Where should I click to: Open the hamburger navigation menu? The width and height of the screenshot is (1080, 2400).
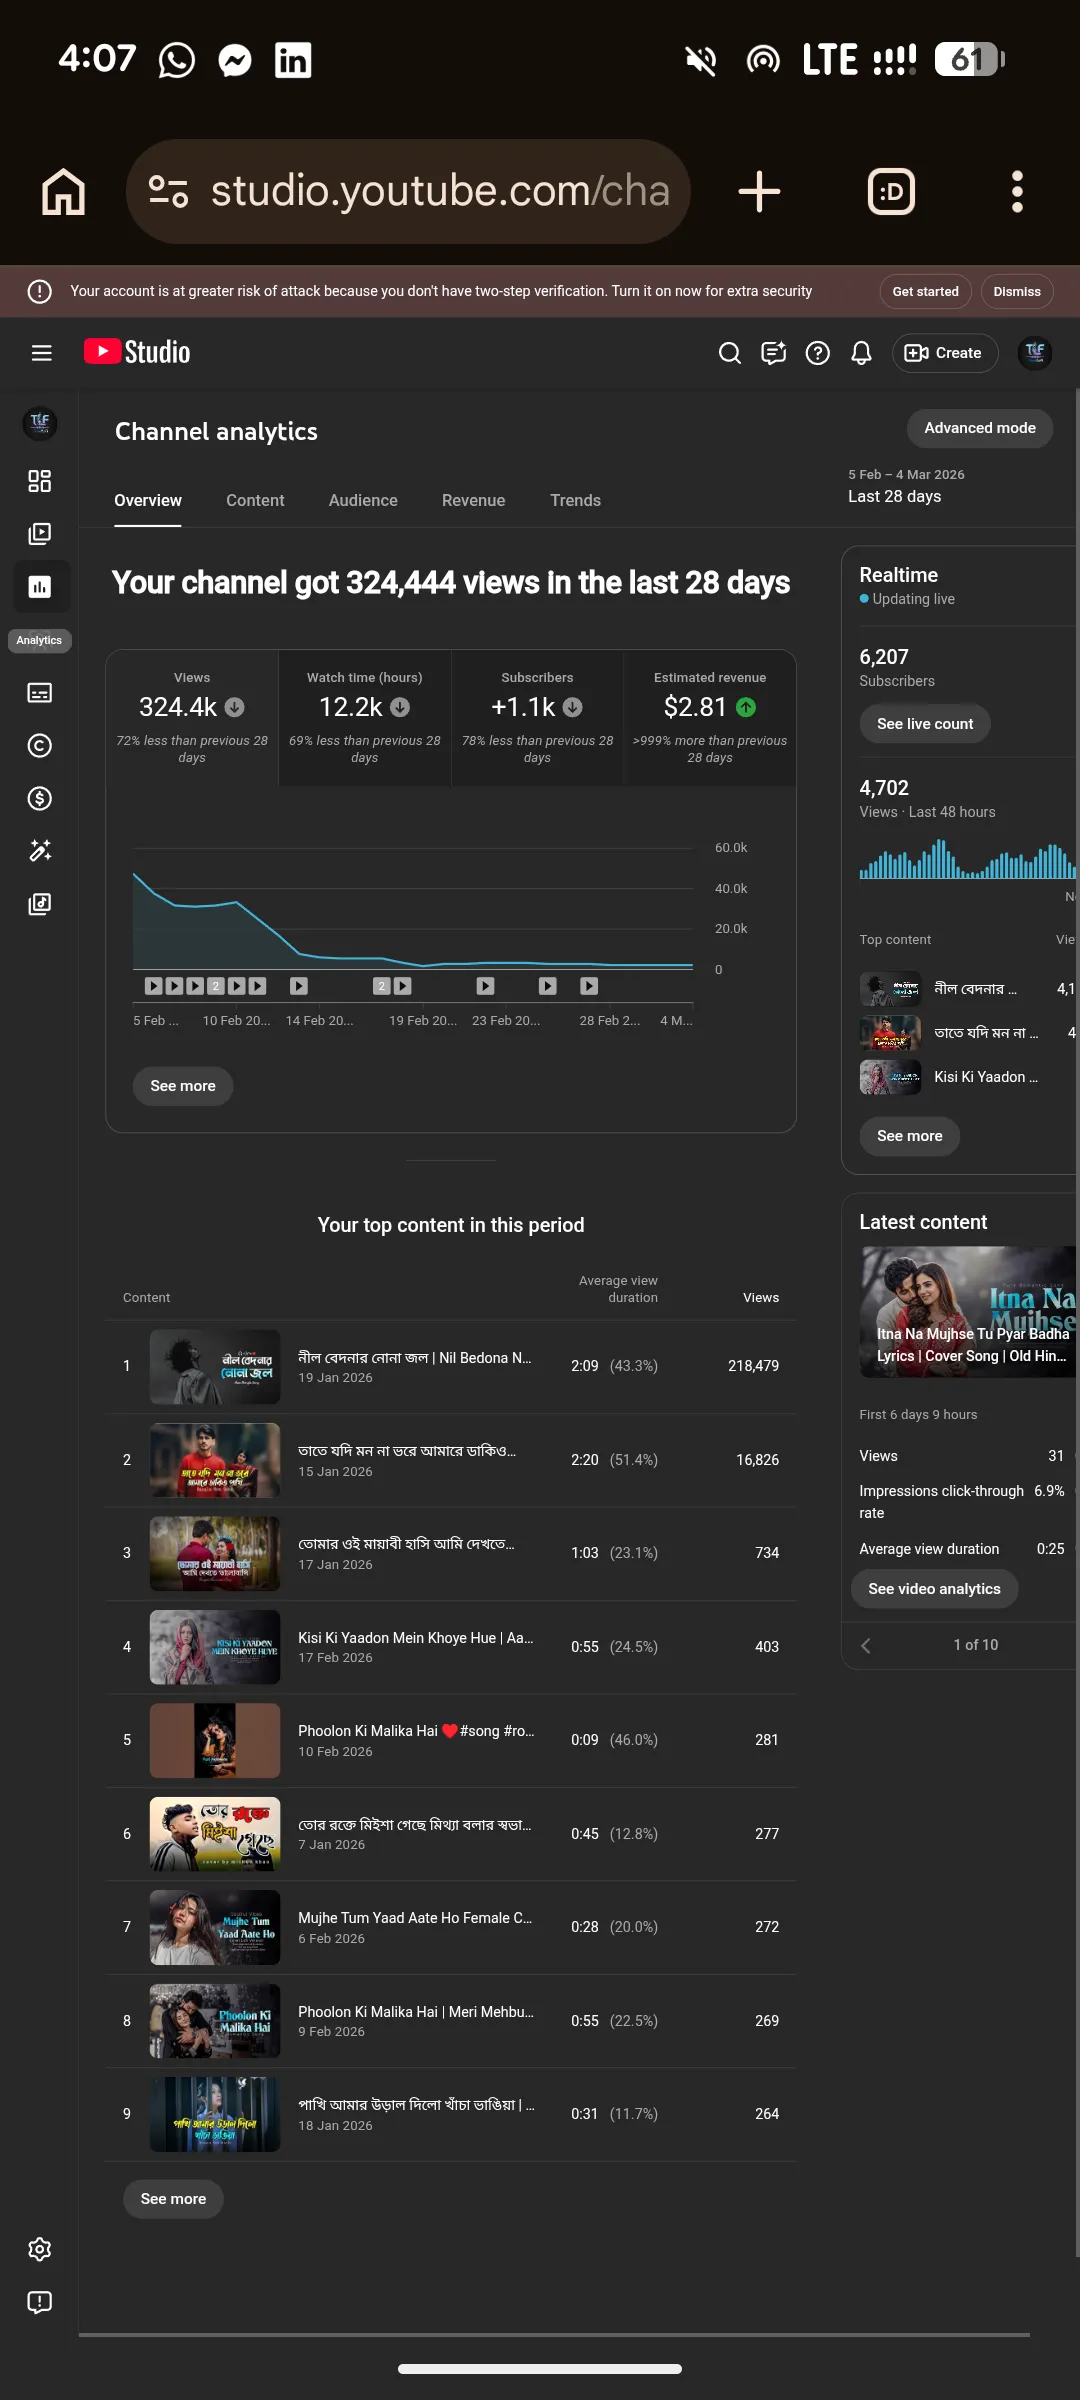(41, 353)
